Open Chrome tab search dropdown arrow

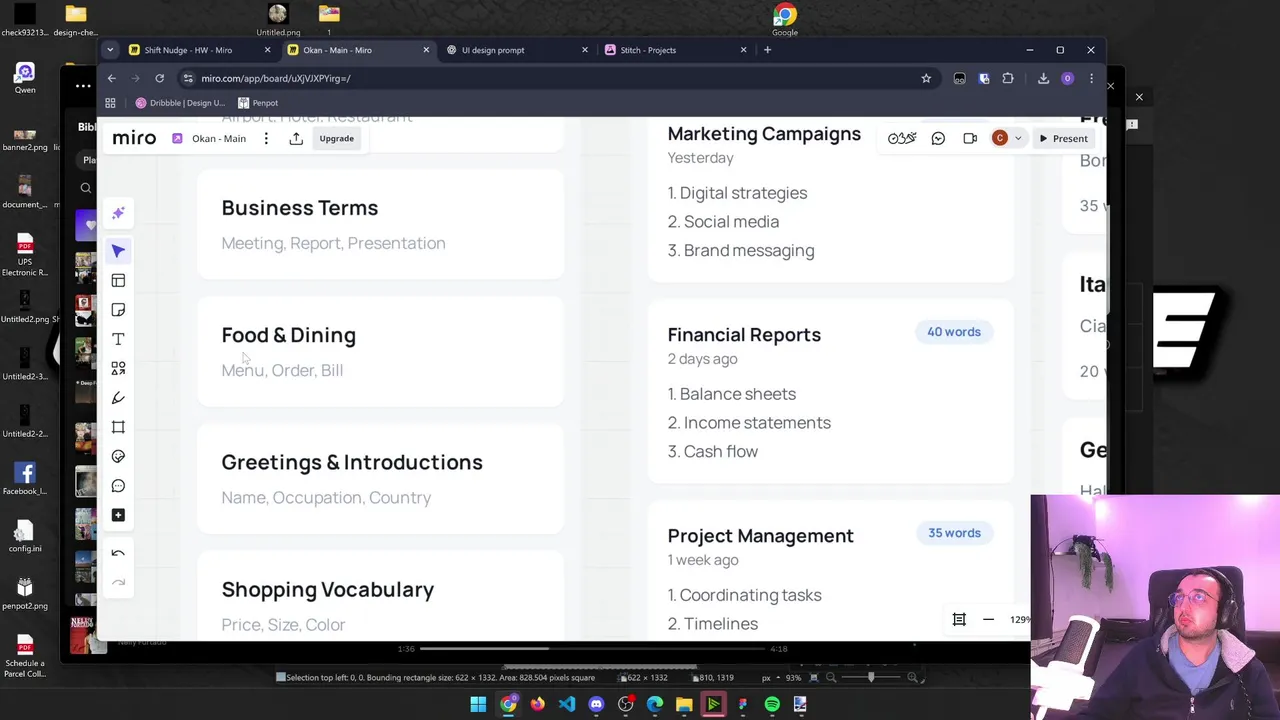pos(110,50)
